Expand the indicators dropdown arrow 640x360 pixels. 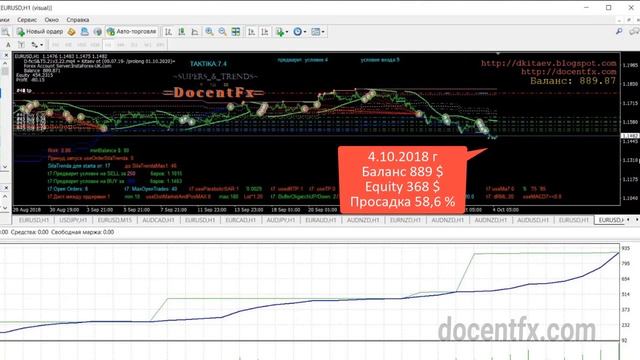click(287, 32)
